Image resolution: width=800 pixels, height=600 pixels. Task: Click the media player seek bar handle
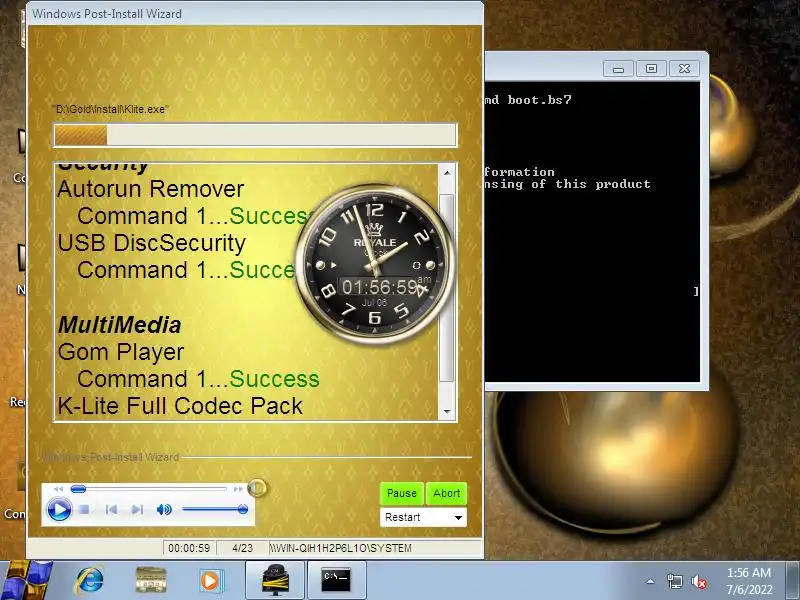(x=78, y=489)
